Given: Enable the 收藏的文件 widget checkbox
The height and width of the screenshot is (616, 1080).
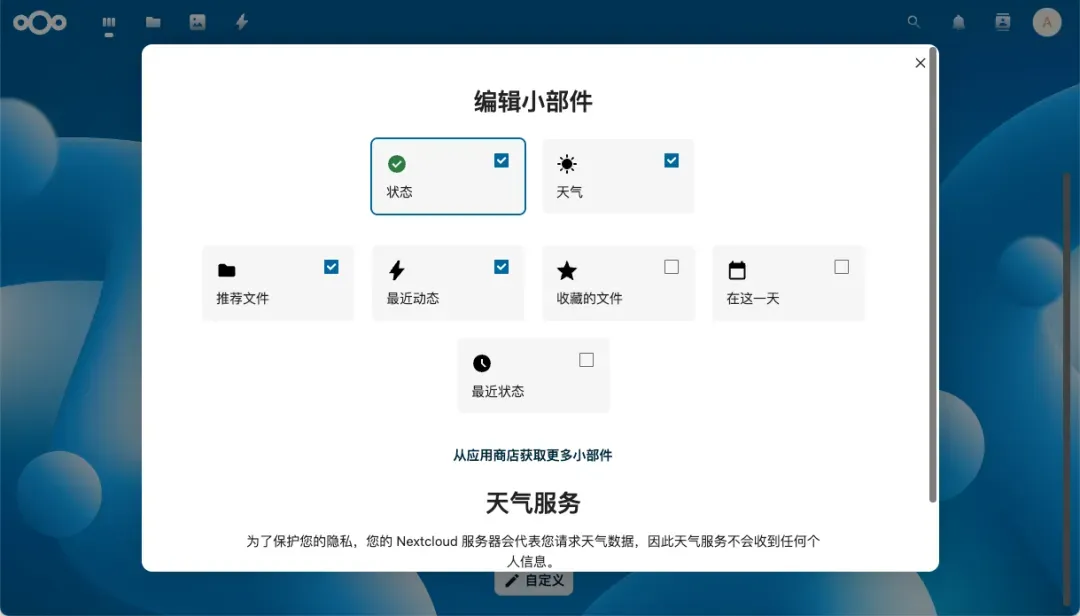Looking at the screenshot, I should pyautogui.click(x=672, y=267).
